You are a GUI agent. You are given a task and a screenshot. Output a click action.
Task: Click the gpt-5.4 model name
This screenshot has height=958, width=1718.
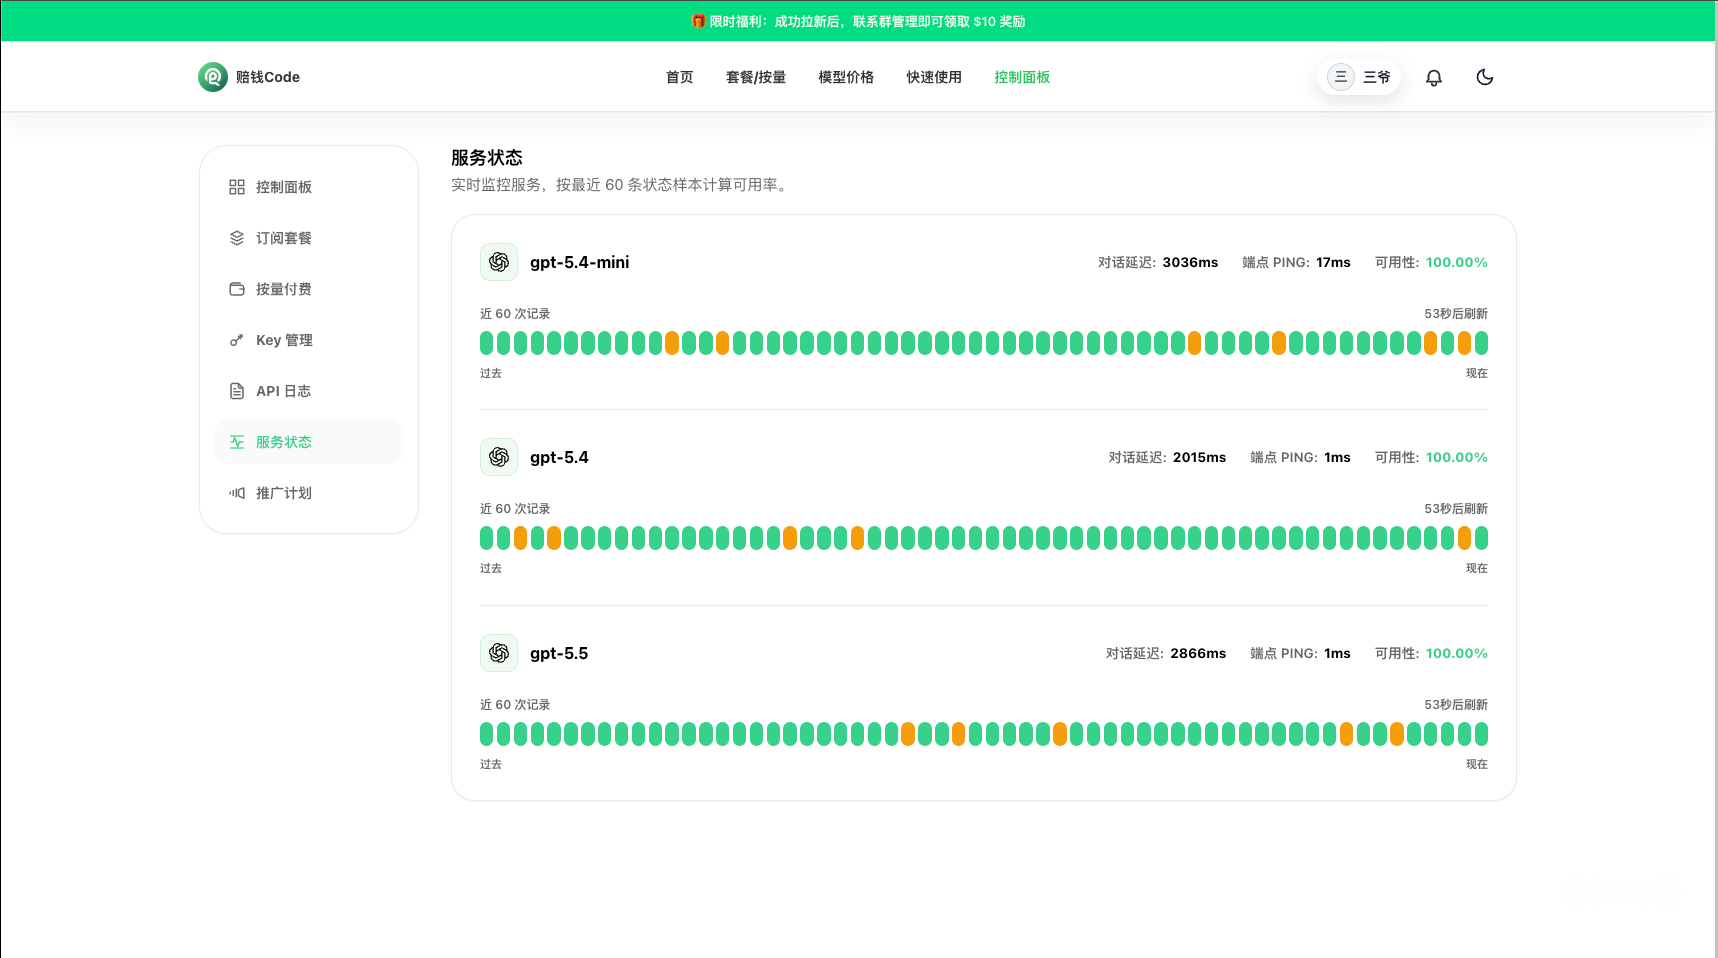[x=559, y=457]
